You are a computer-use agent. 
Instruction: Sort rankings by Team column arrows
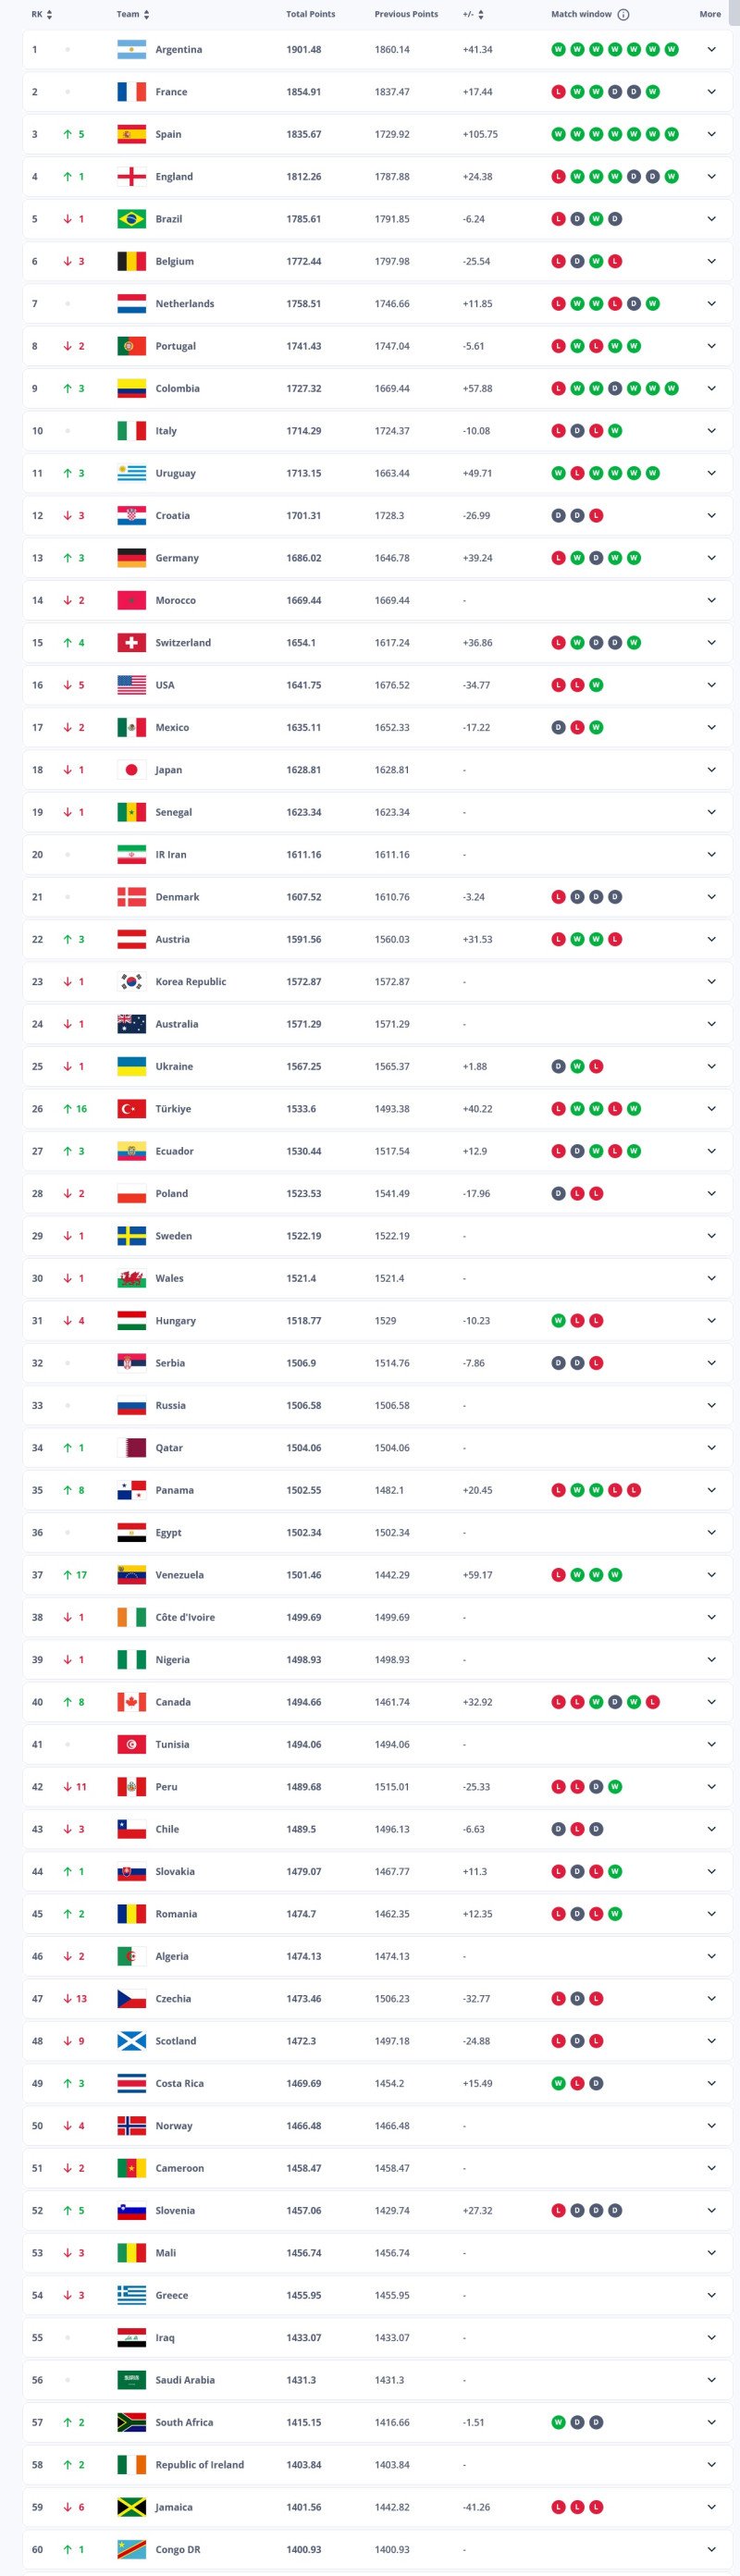point(146,14)
